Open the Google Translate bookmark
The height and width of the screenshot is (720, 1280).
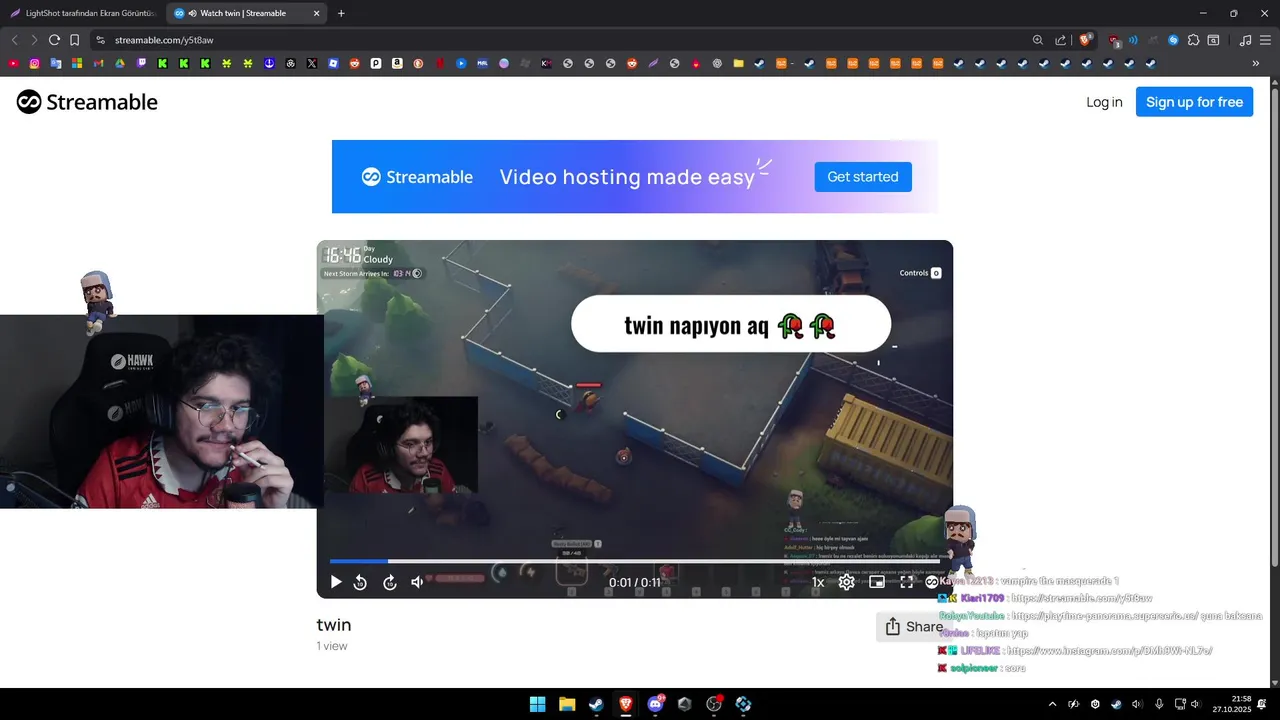coord(56,63)
